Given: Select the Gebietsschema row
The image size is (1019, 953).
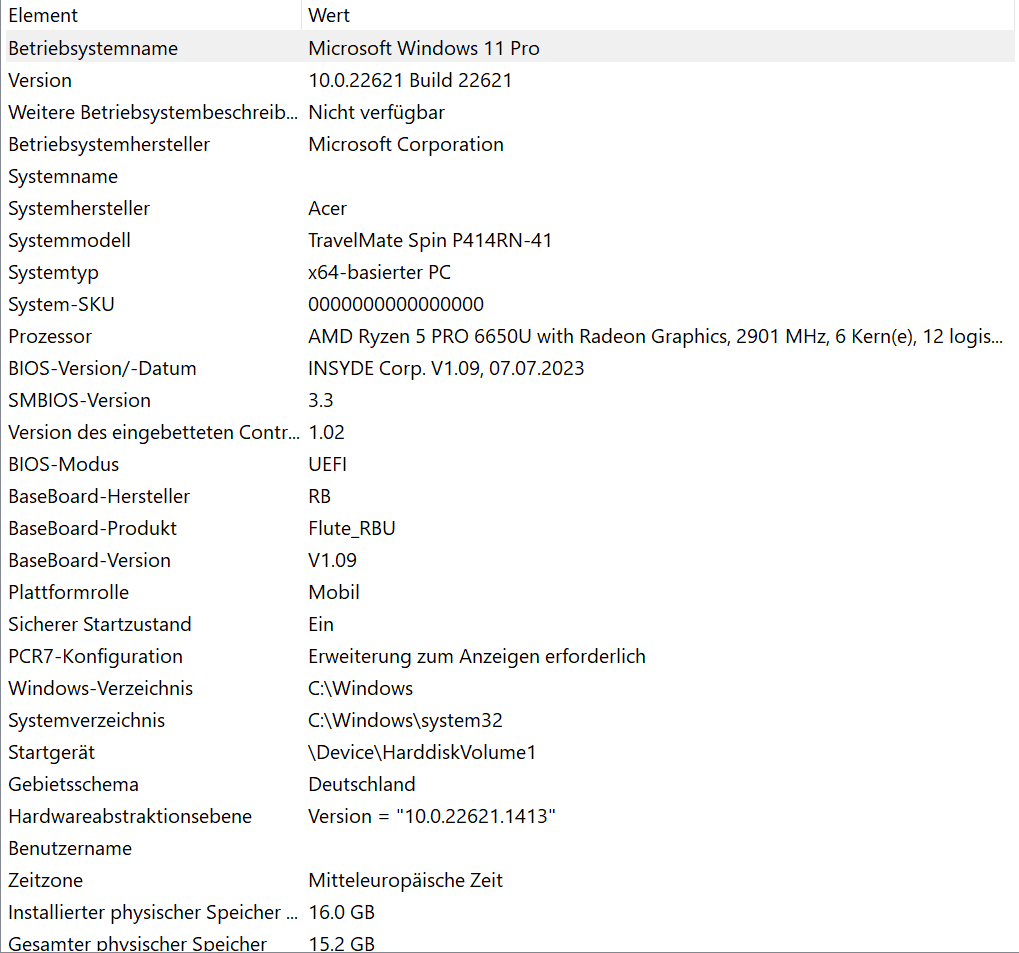Looking at the screenshot, I should 510,785.
